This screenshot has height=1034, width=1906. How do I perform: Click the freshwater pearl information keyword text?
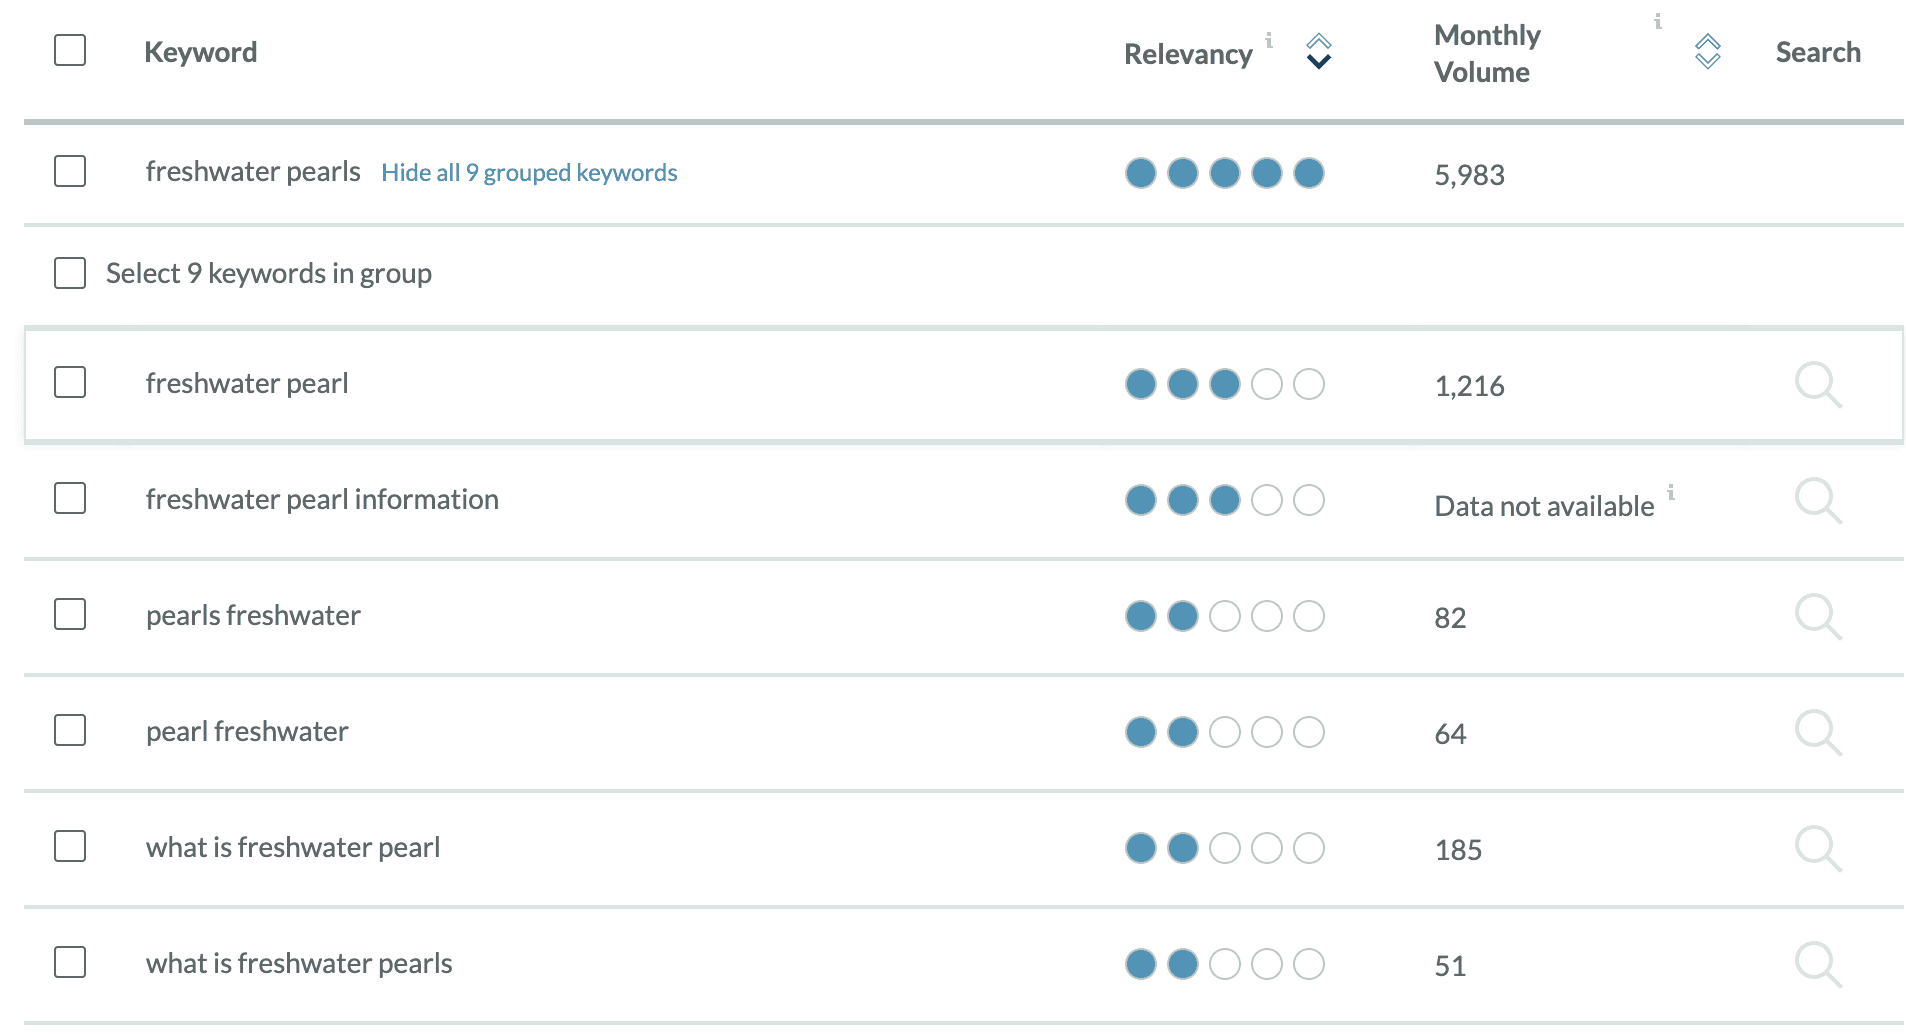[322, 499]
